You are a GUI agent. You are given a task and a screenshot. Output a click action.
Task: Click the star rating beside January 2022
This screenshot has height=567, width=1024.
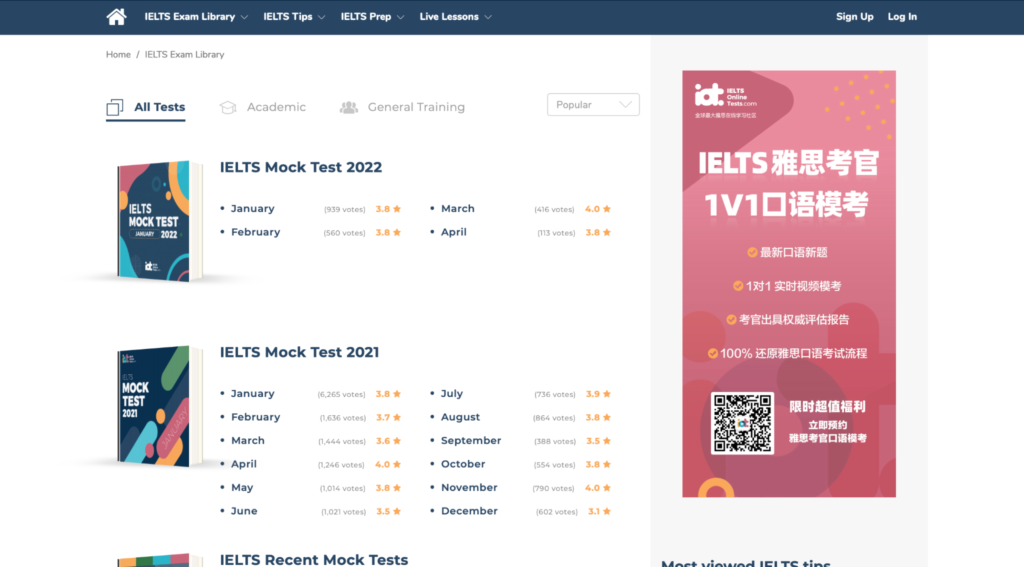[388, 209]
